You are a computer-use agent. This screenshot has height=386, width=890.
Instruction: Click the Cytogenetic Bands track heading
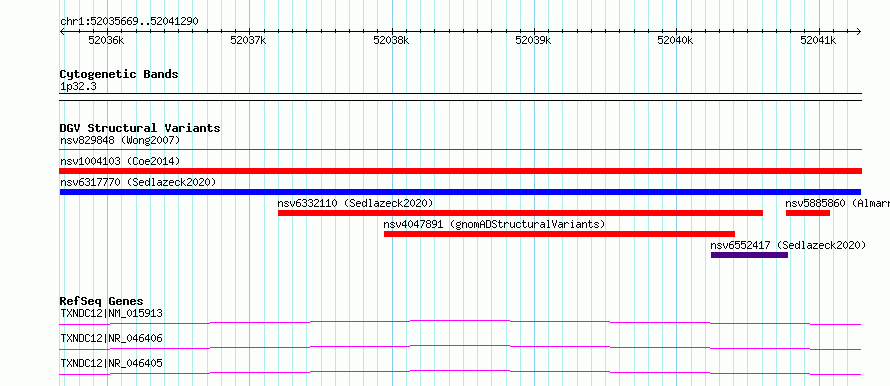point(119,74)
